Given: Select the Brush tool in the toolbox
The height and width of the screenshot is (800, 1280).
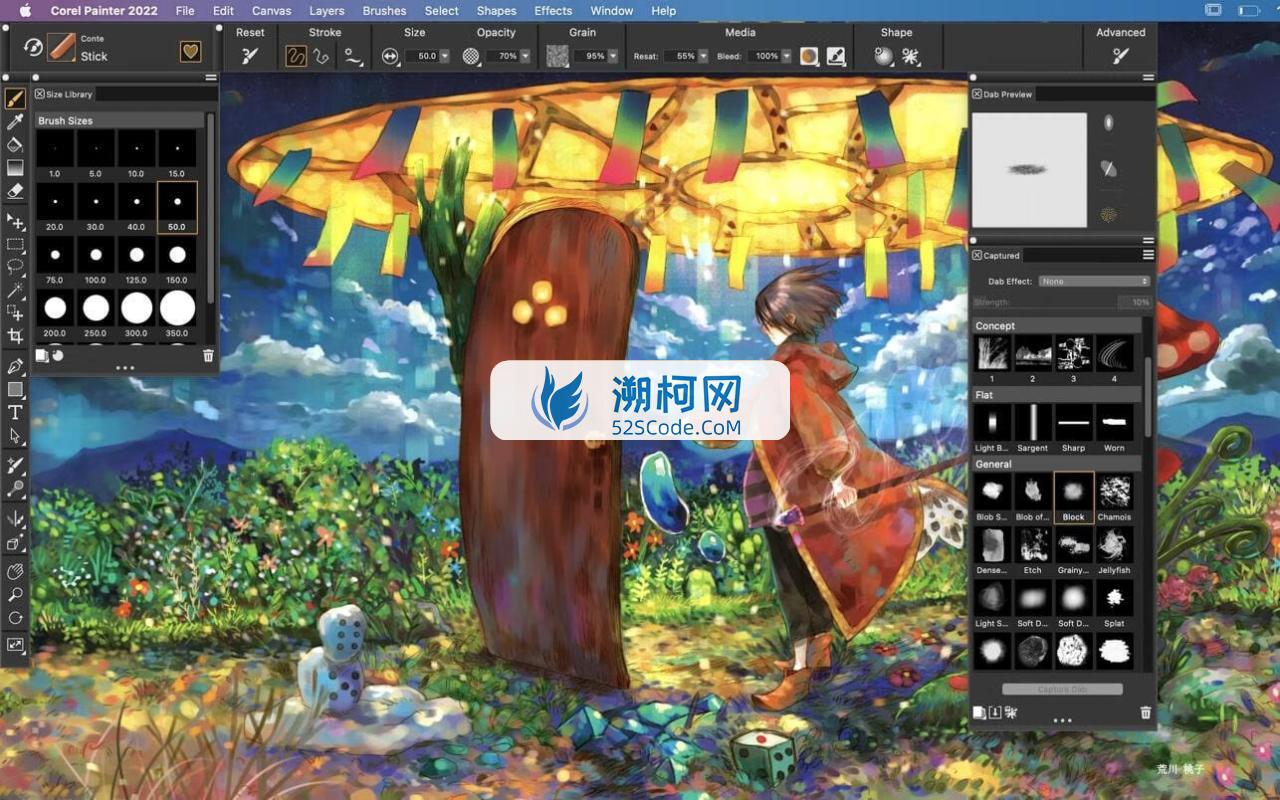Looking at the screenshot, I should pyautogui.click(x=15, y=99).
